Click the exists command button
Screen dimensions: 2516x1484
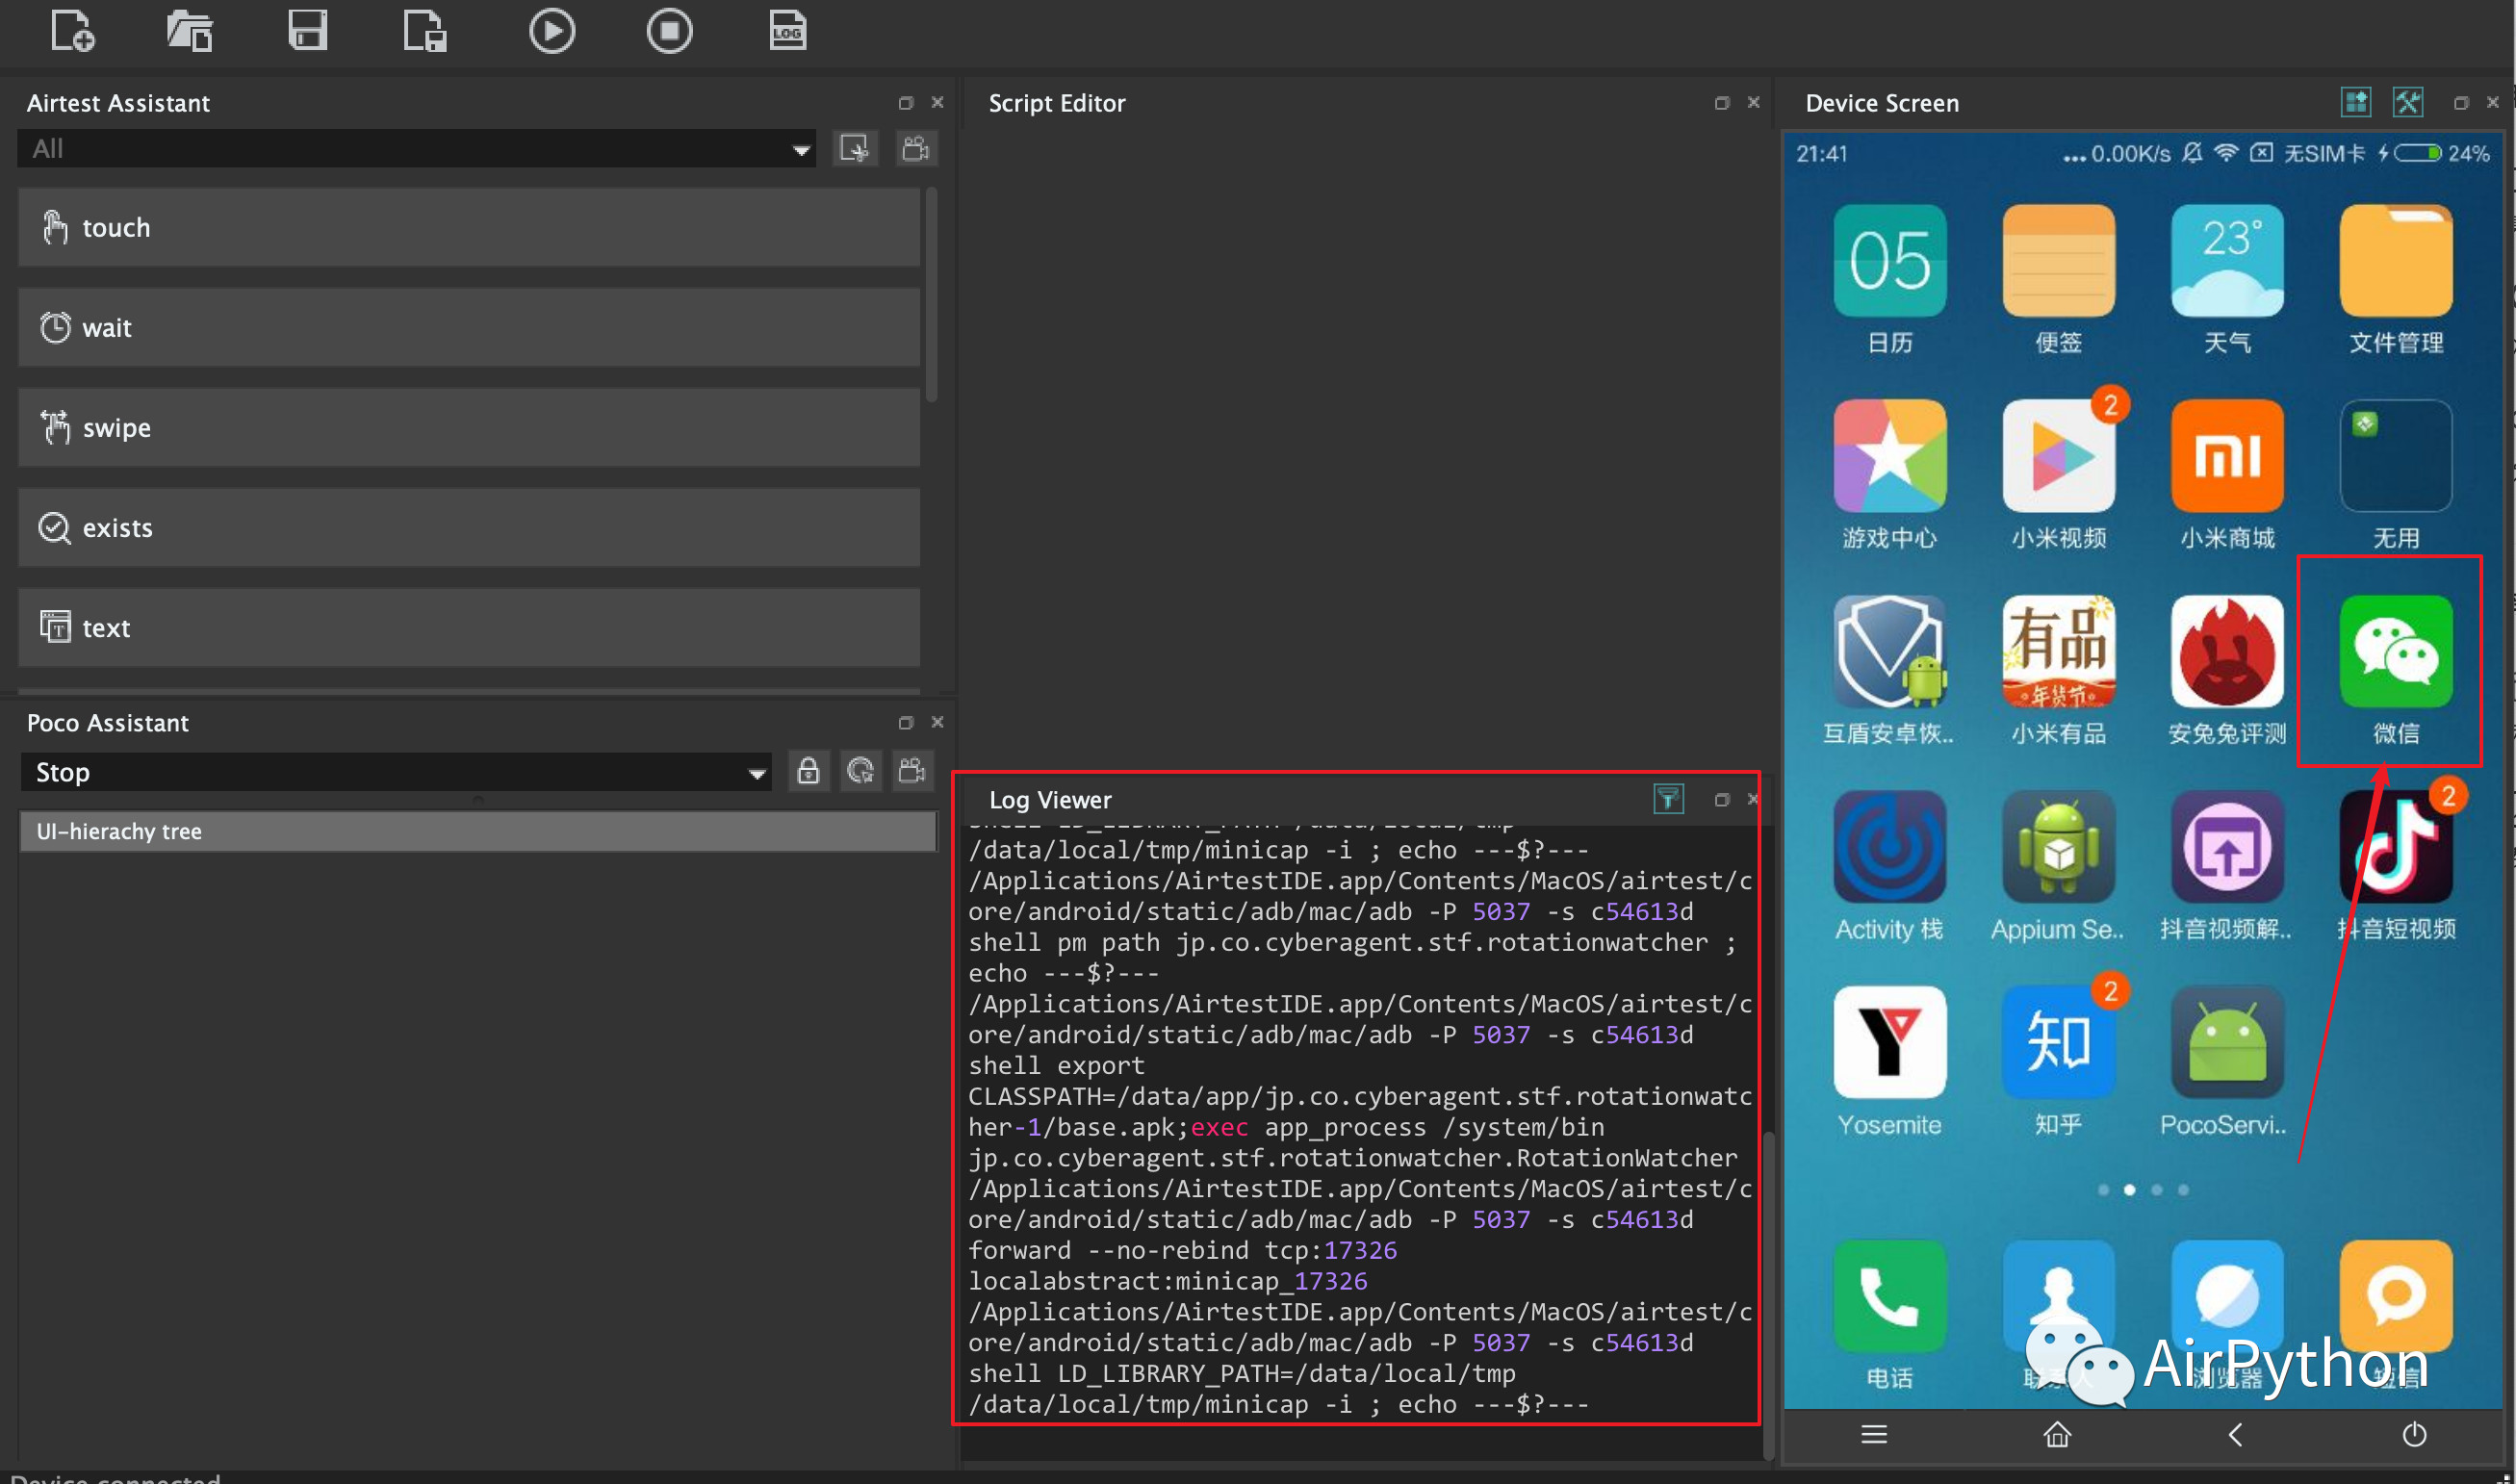(468, 527)
